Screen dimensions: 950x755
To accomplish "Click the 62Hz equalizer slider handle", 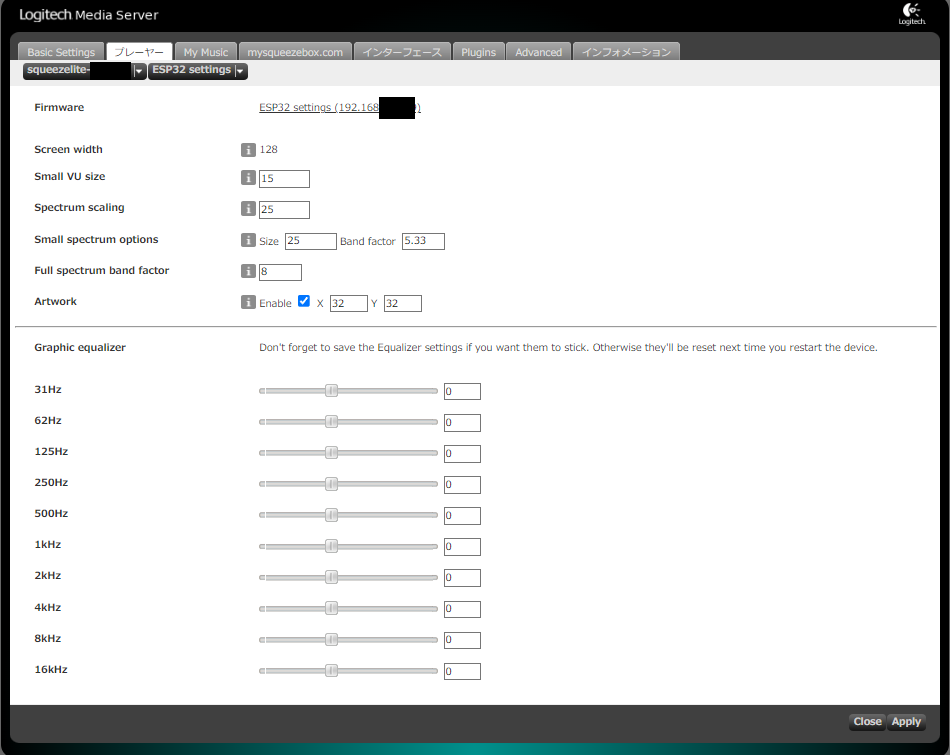I will tap(331, 422).
